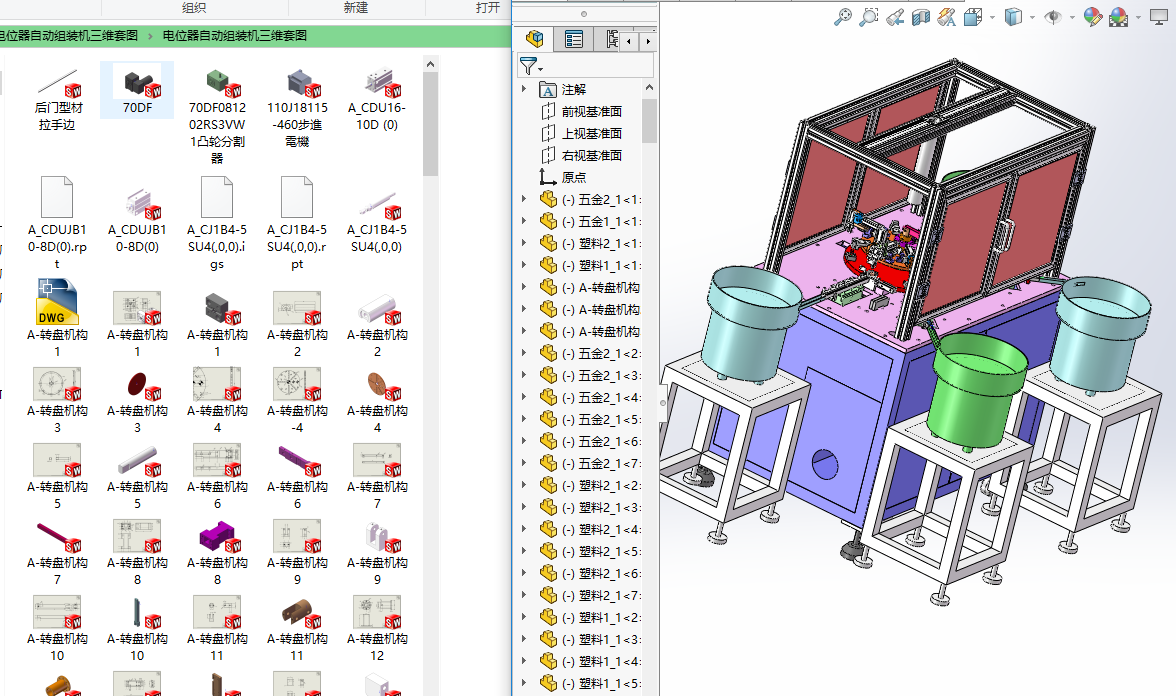The image size is (1176, 696).
Task: Click the scroll up arrow of feature tree
Action: click(x=650, y=88)
